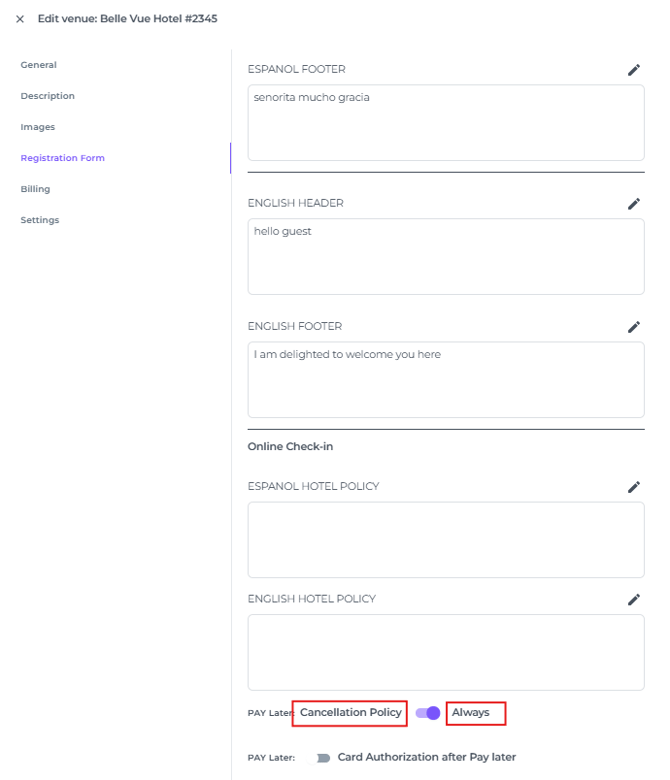Open the venue Settings section
This screenshot has height=780, width=670.
[x=40, y=220]
